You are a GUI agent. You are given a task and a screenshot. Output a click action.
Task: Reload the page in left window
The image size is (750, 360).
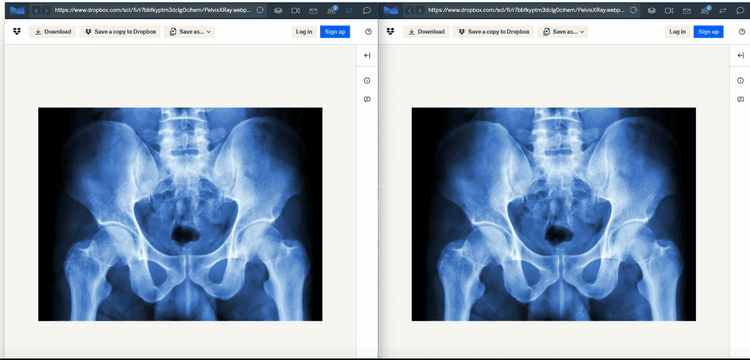coord(260,10)
